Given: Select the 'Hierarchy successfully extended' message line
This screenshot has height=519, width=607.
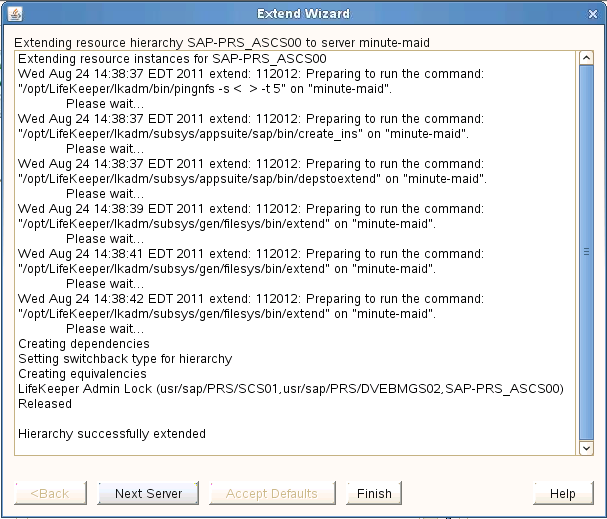Looking at the screenshot, I should point(112,434).
